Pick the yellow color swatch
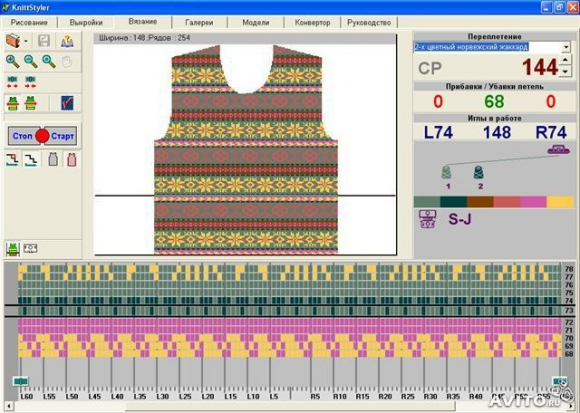 pyautogui.click(x=560, y=202)
